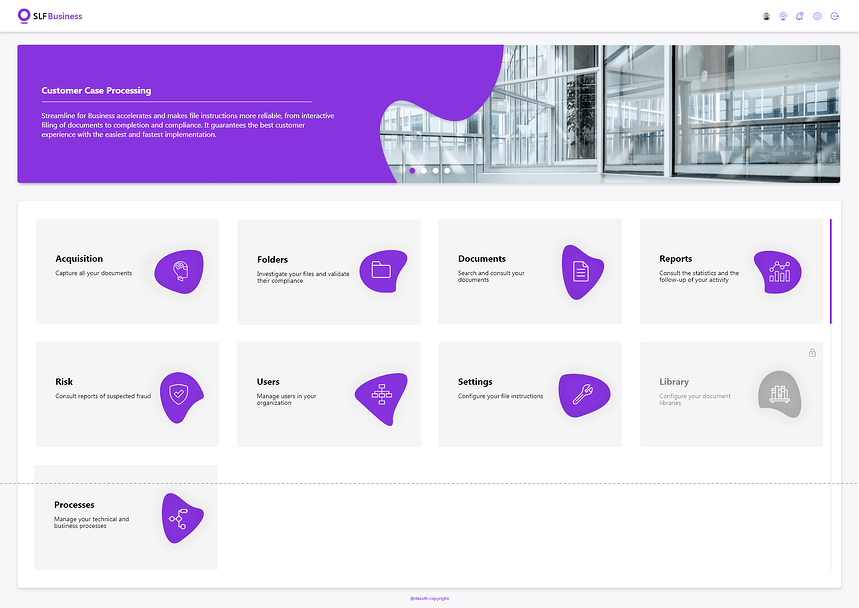859x608 pixels.
Task: Click the Processes workflow share icon
Action: pos(179,518)
